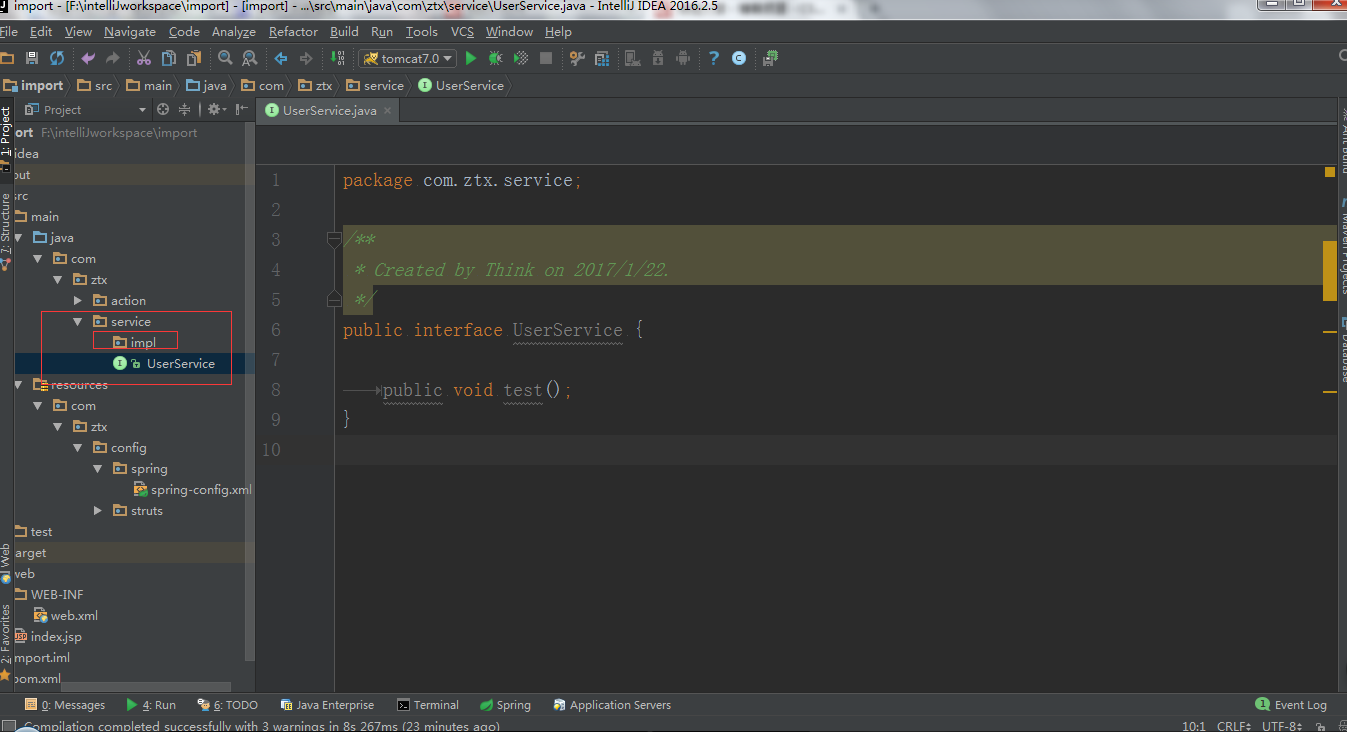Start debugging with the bug icon
Image resolution: width=1347 pixels, height=732 pixels.
tap(495, 58)
